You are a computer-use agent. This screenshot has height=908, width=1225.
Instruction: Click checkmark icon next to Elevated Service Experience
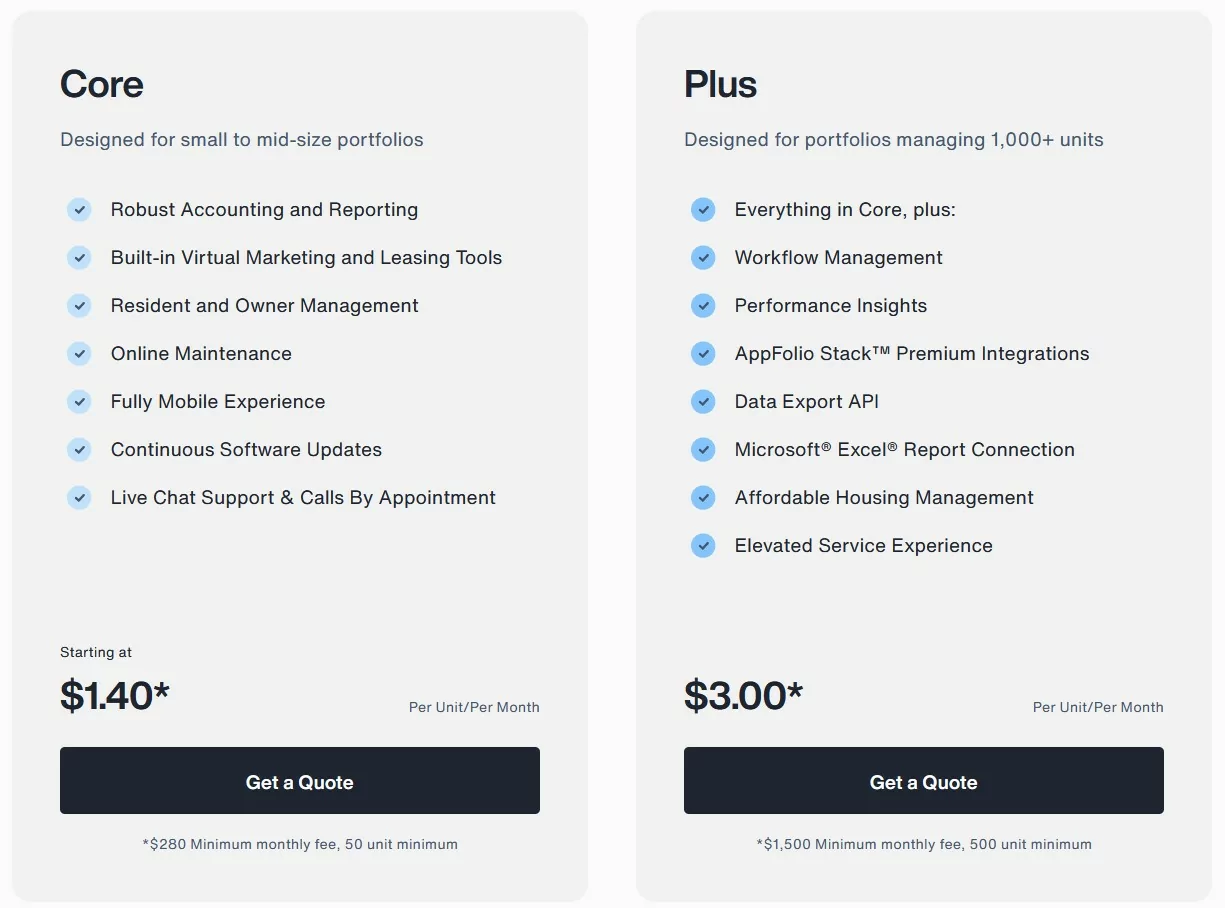tap(703, 546)
